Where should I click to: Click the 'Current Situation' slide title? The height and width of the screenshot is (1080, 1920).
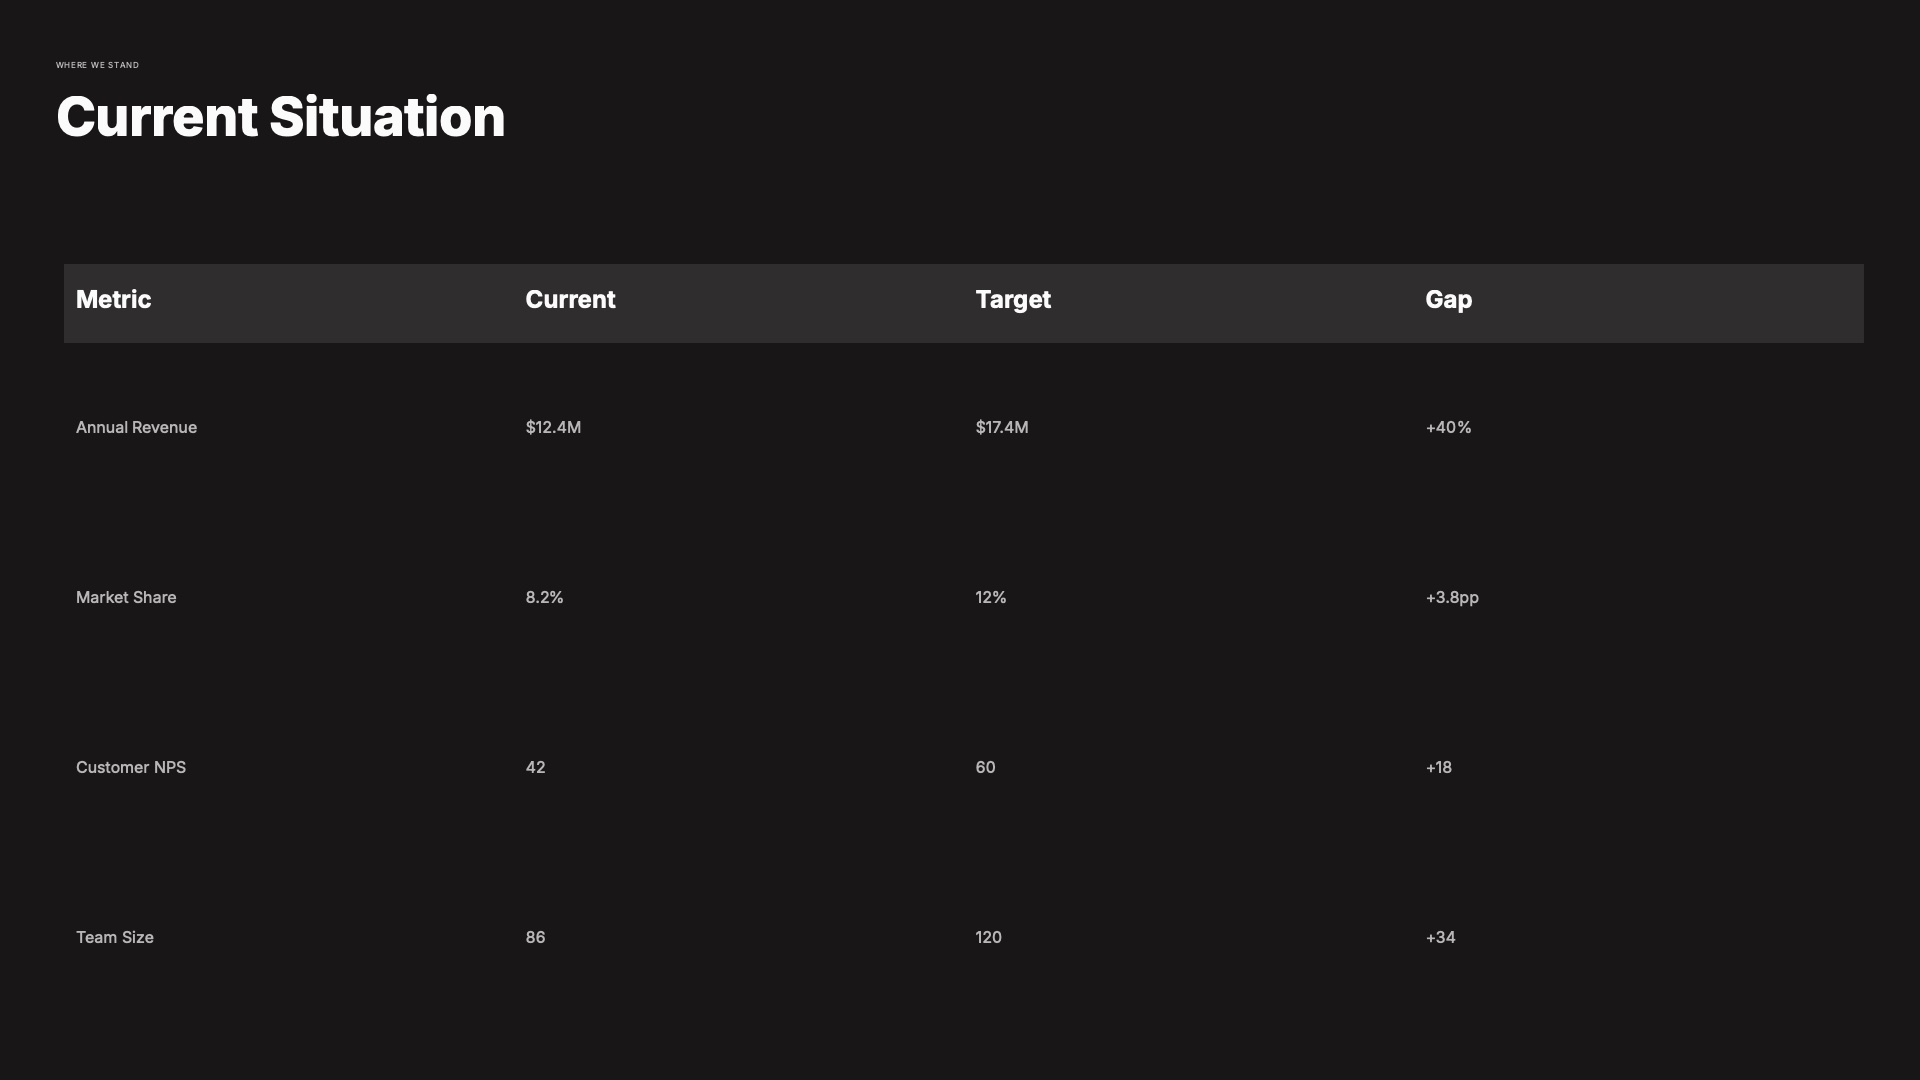tap(280, 117)
